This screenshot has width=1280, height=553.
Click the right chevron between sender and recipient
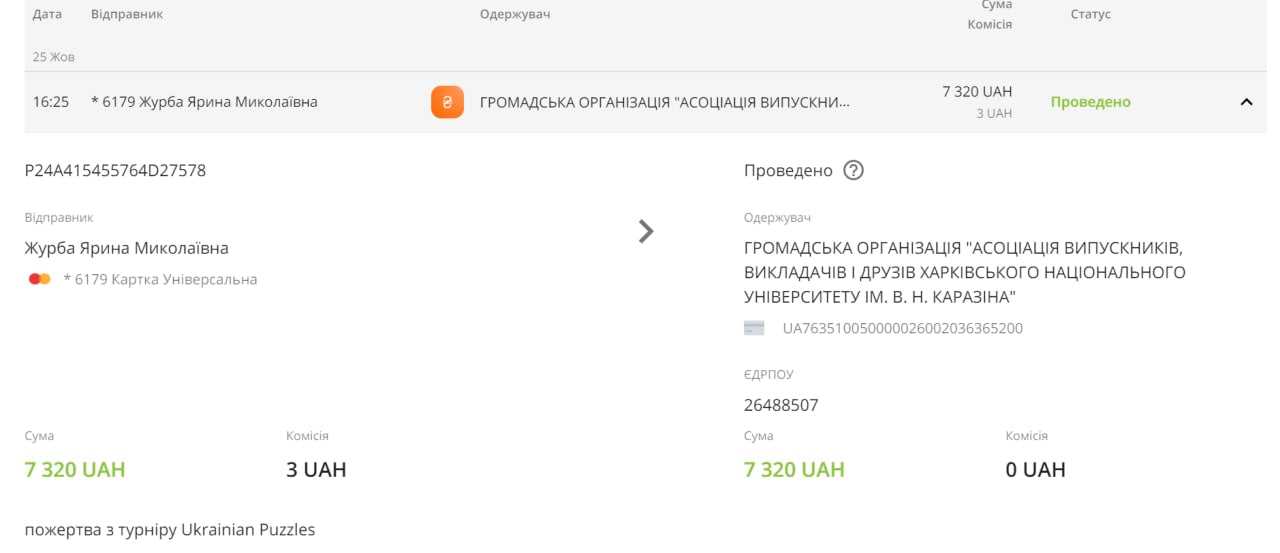[646, 231]
